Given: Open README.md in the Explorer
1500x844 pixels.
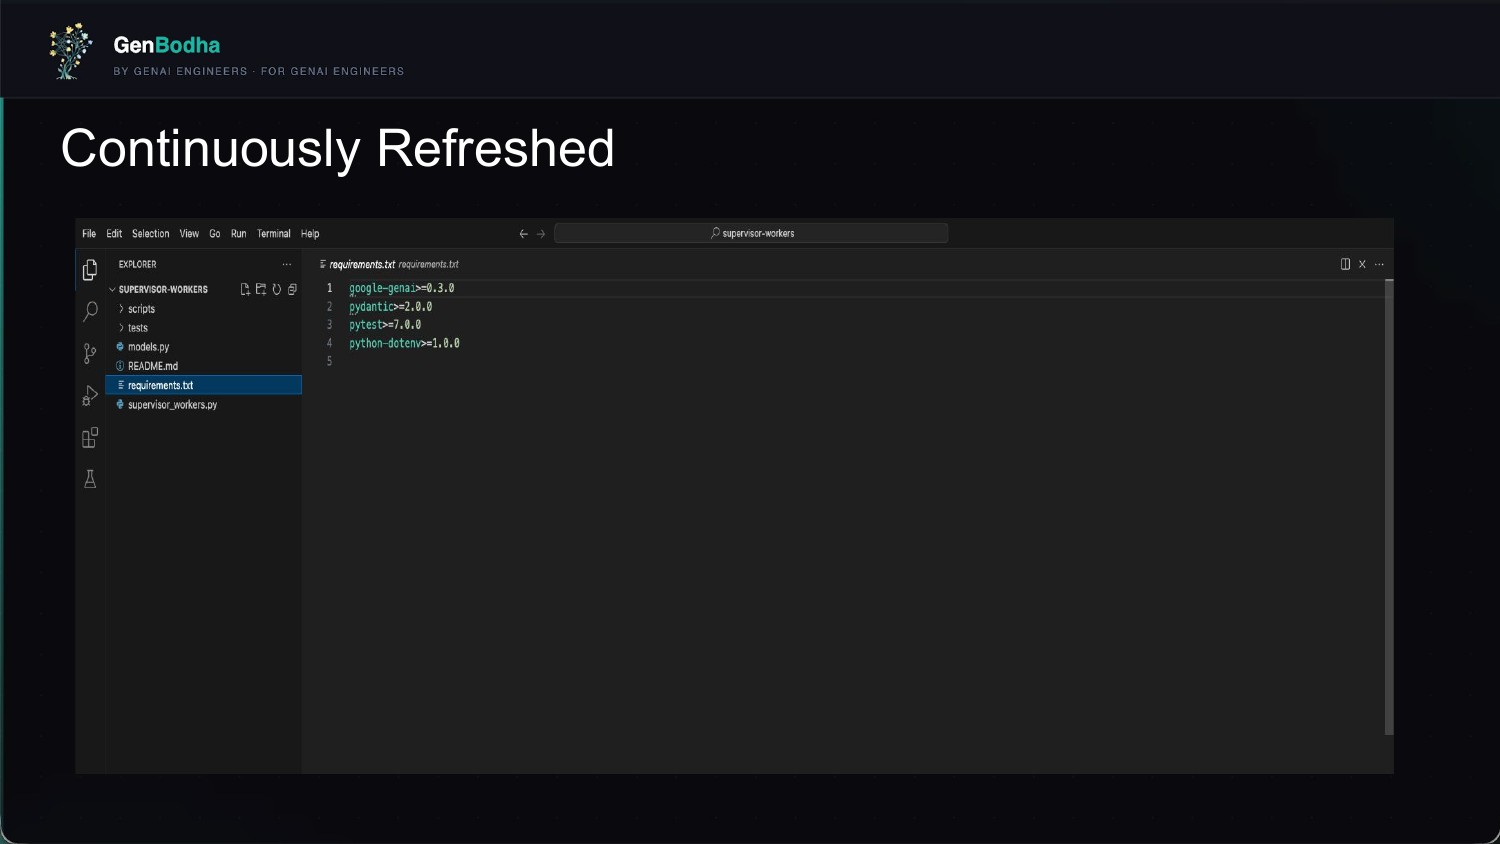Looking at the screenshot, I should [x=152, y=366].
